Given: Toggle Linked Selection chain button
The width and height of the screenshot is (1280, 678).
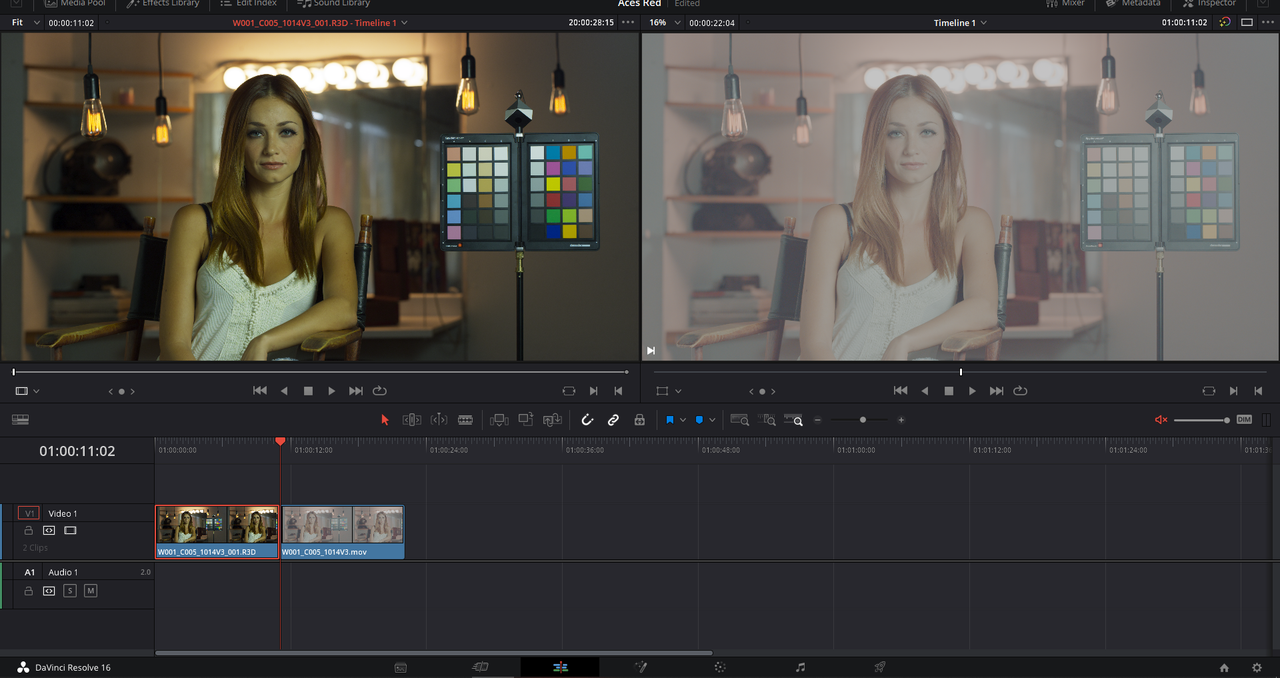Looking at the screenshot, I should pyautogui.click(x=613, y=420).
